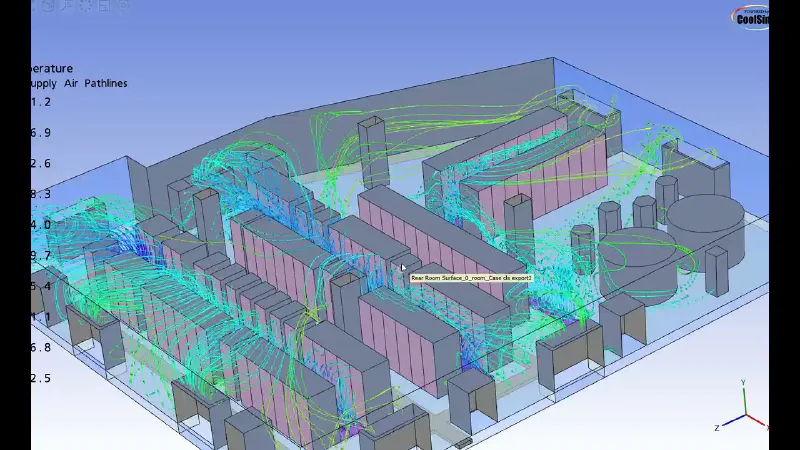Click the Rear Room Surface tooltip label

pyautogui.click(x=471, y=278)
